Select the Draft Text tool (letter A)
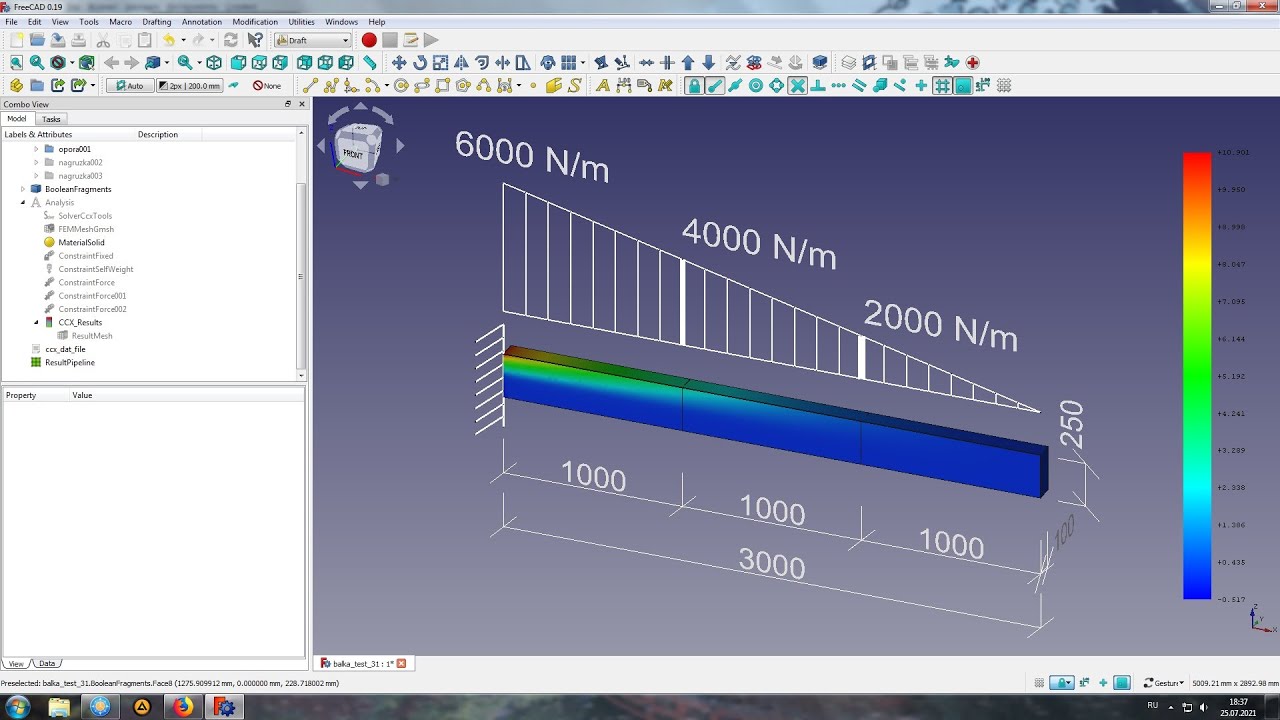The height and width of the screenshot is (720, 1280). (x=603, y=85)
